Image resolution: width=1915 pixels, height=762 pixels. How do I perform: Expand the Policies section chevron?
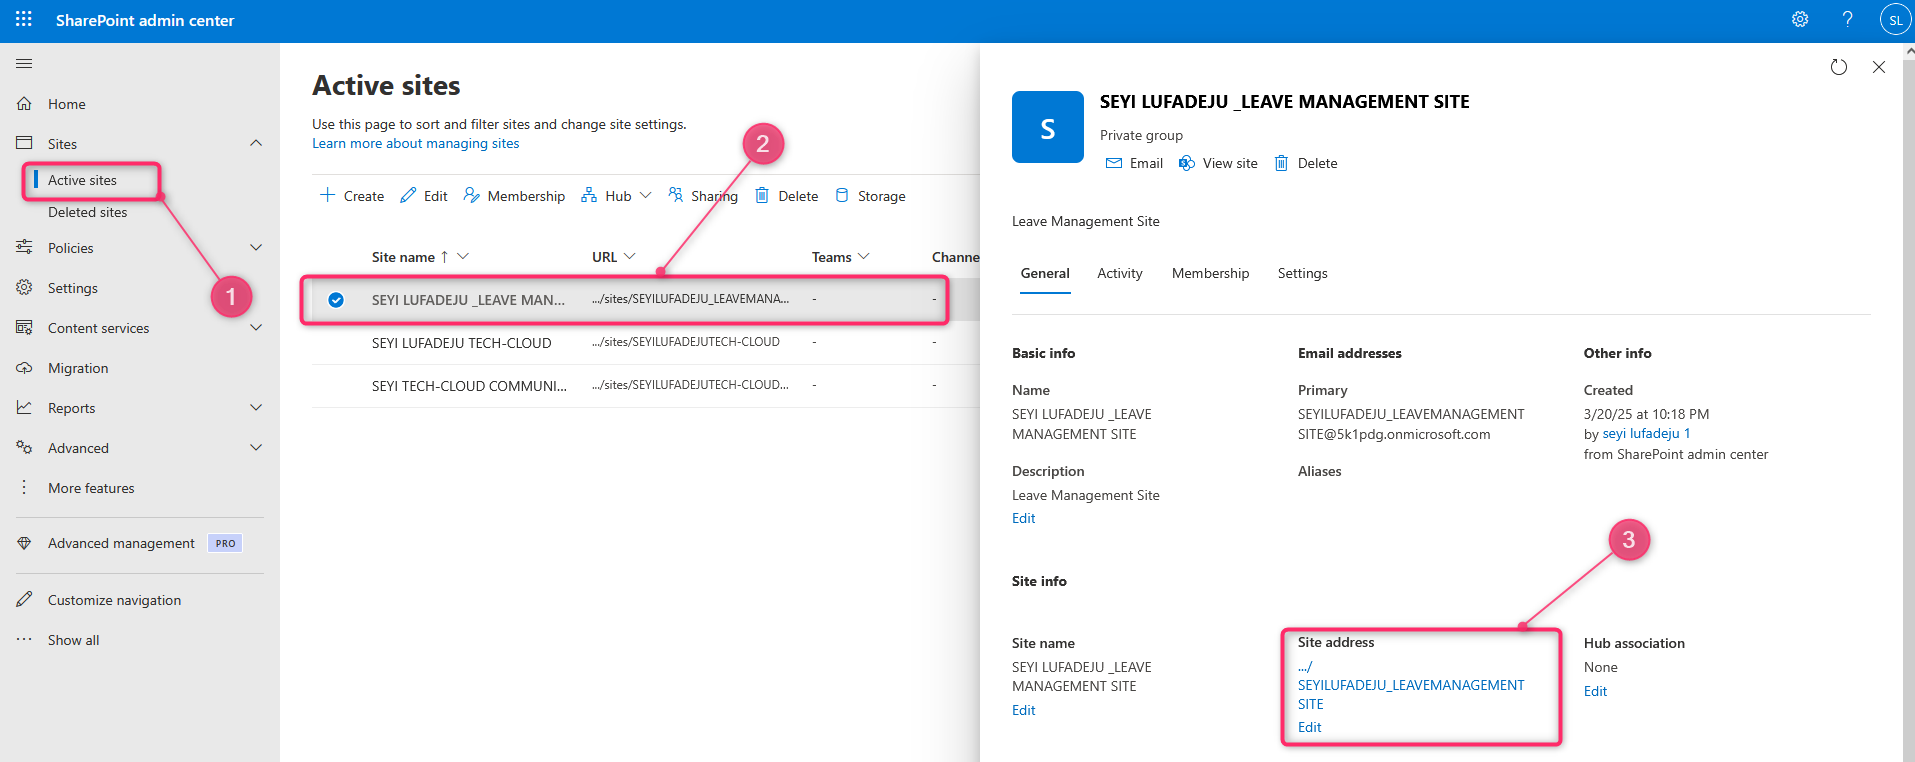click(256, 247)
